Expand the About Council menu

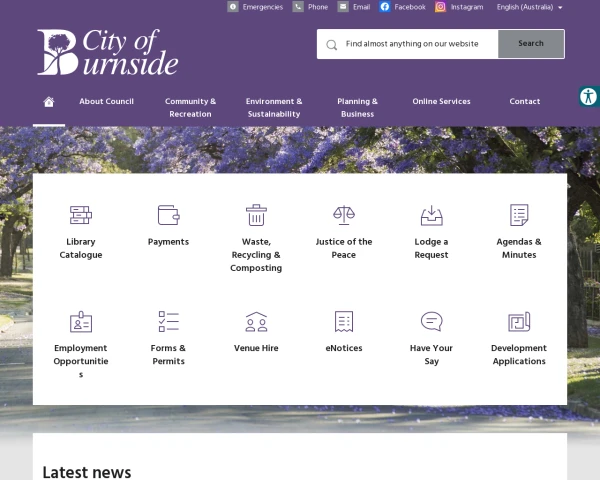tap(106, 102)
